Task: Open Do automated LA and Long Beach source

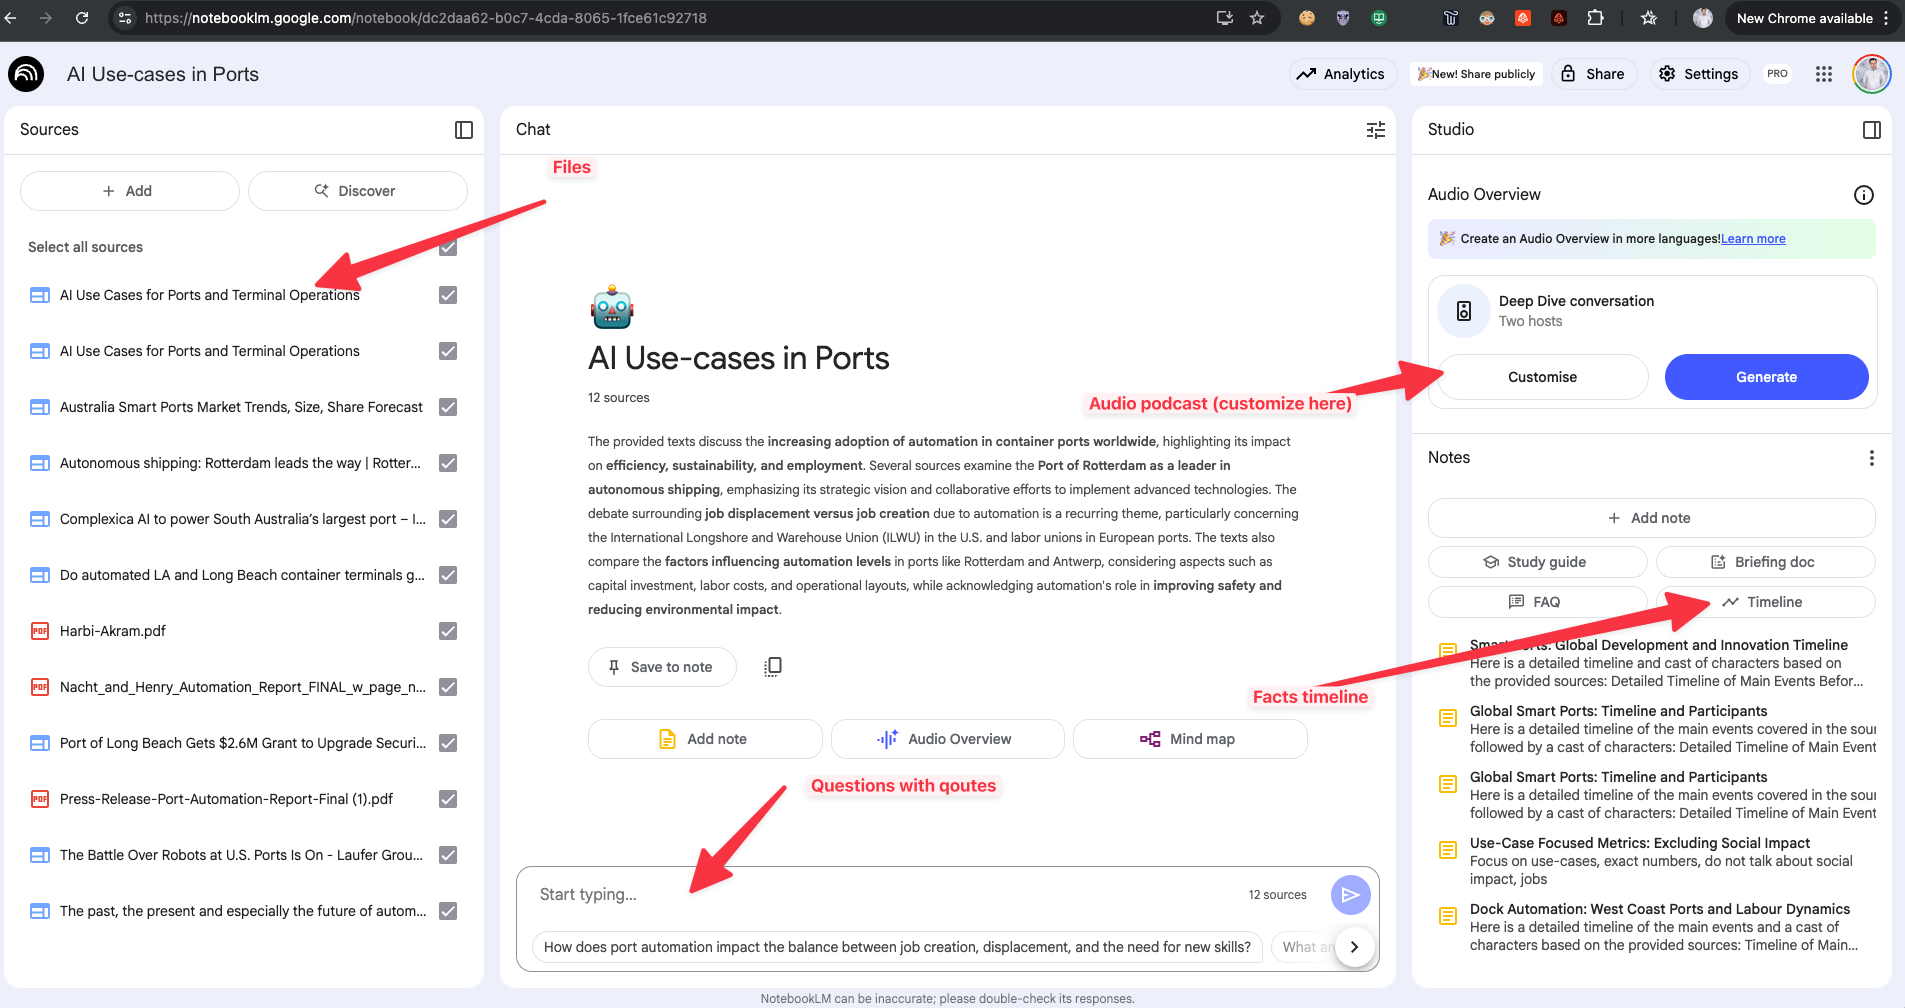Action: pos(242,575)
